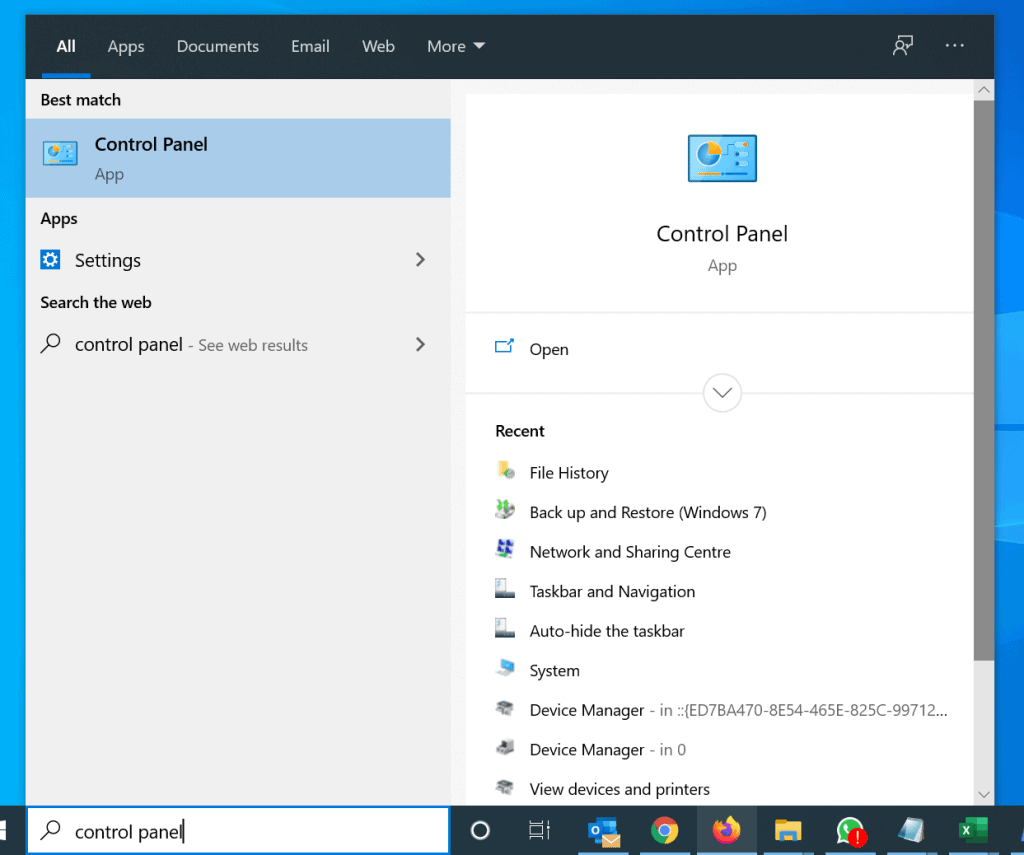1024x855 pixels.
Task: Open Device Manager - in 0
Action: click(x=607, y=750)
